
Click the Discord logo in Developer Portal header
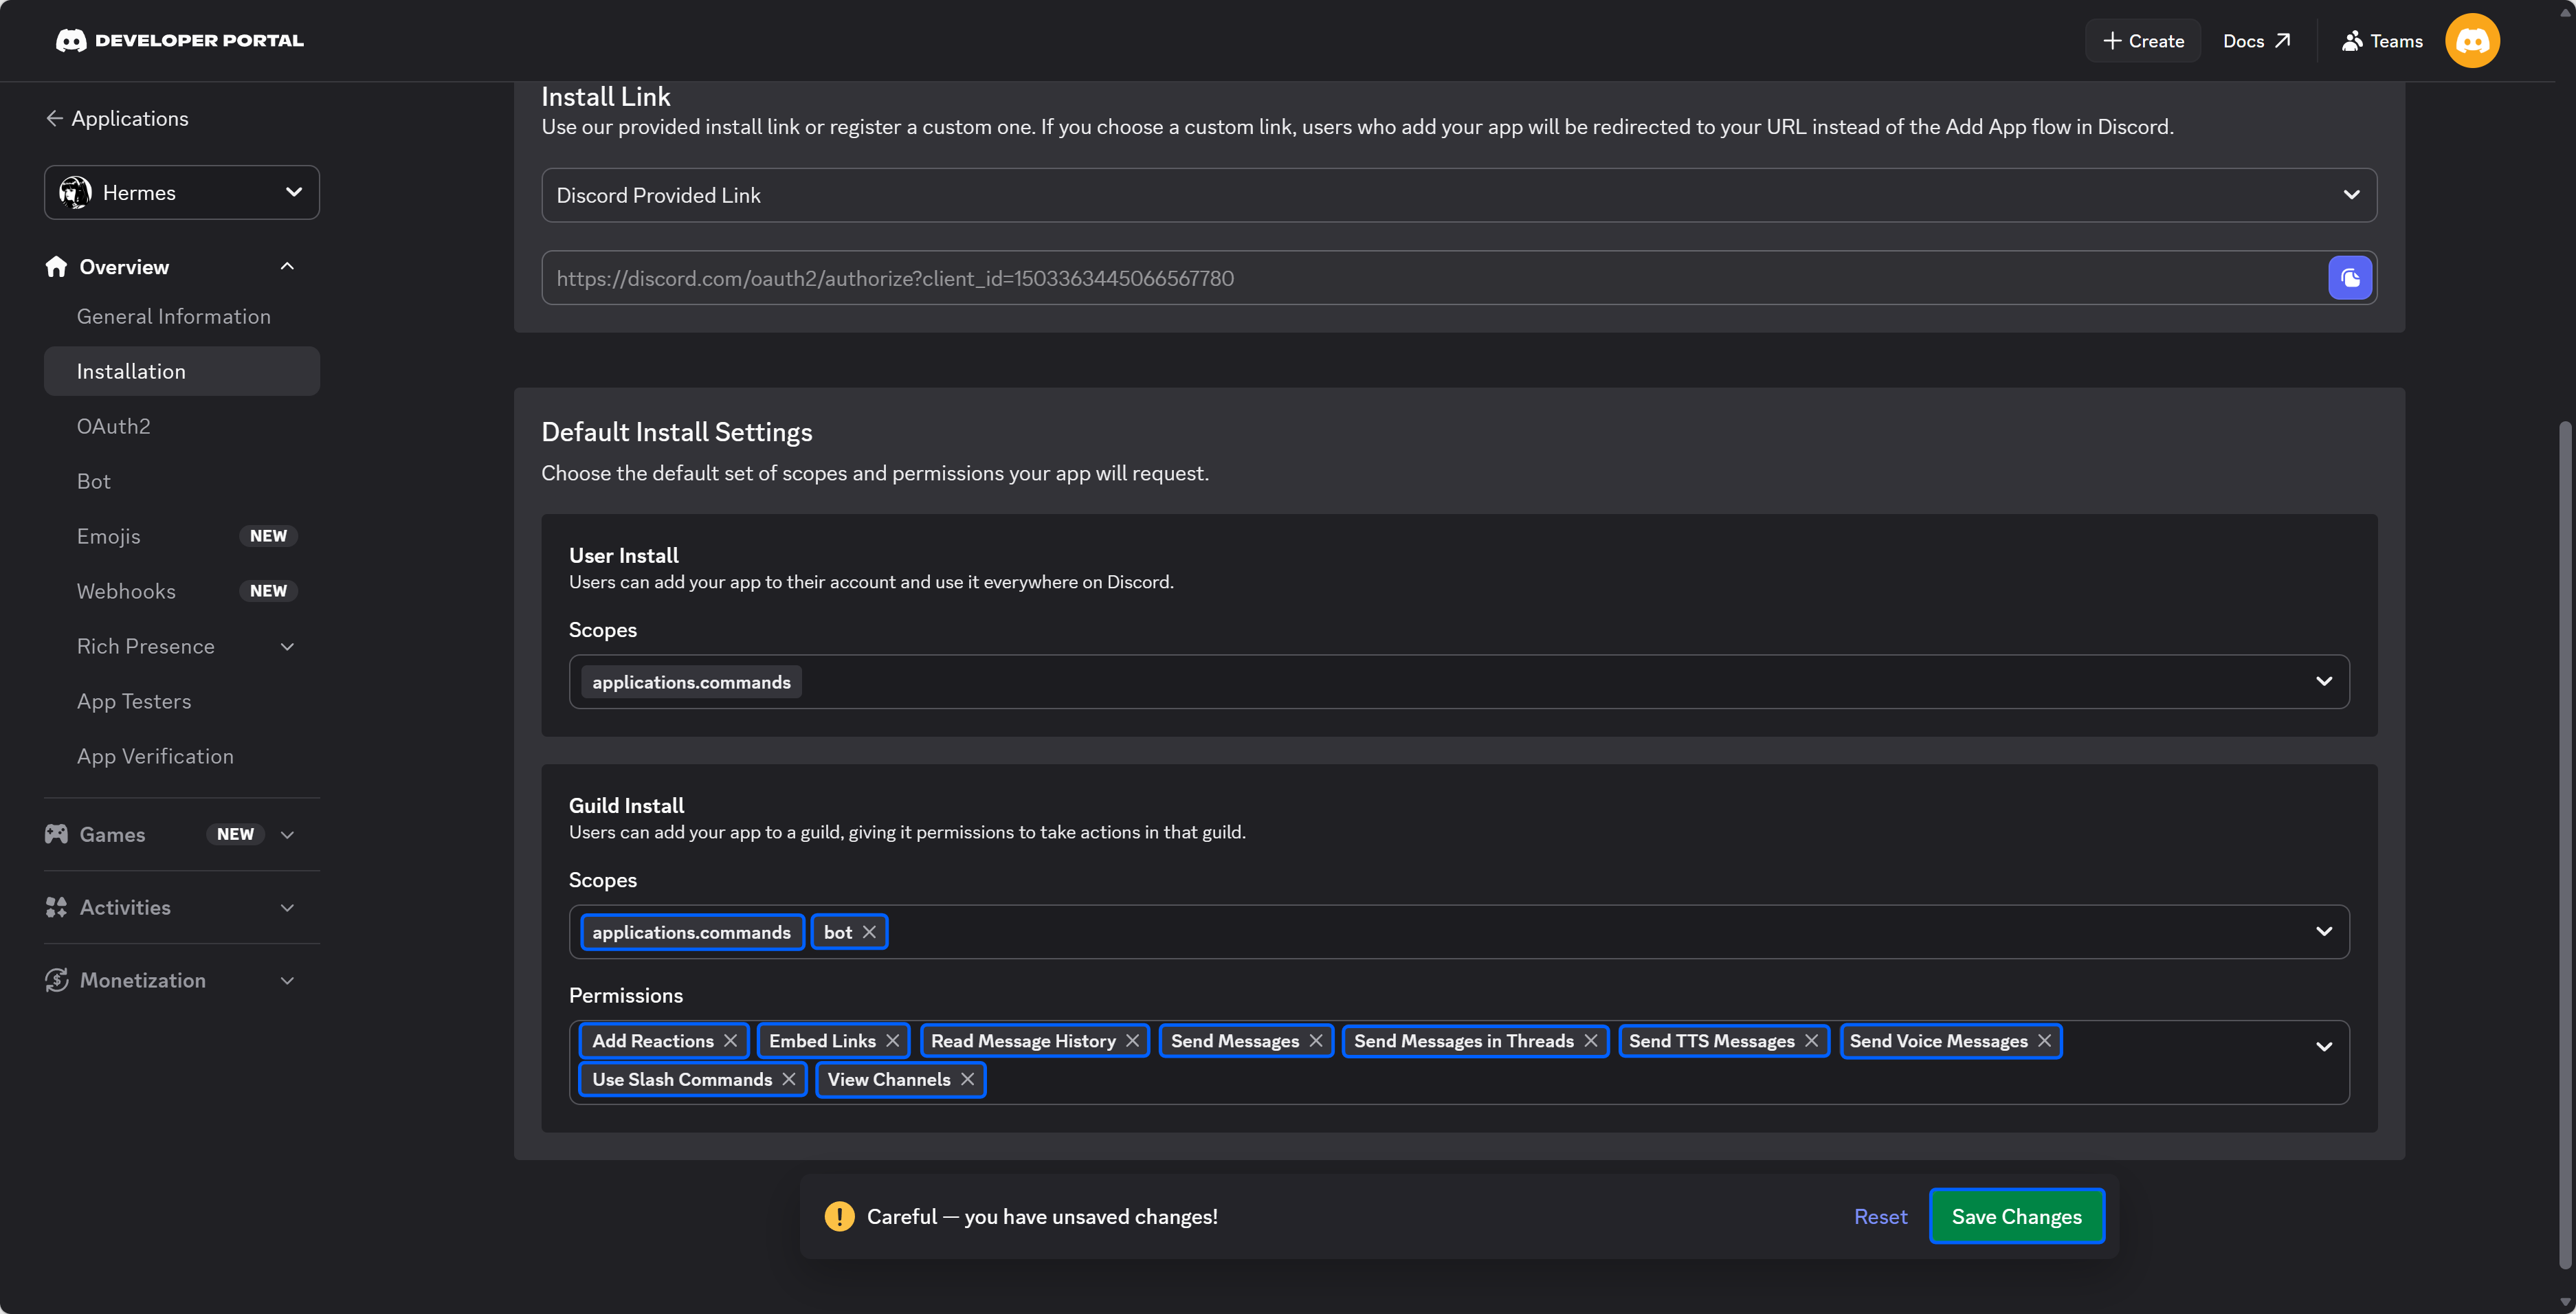pyautogui.click(x=70, y=40)
